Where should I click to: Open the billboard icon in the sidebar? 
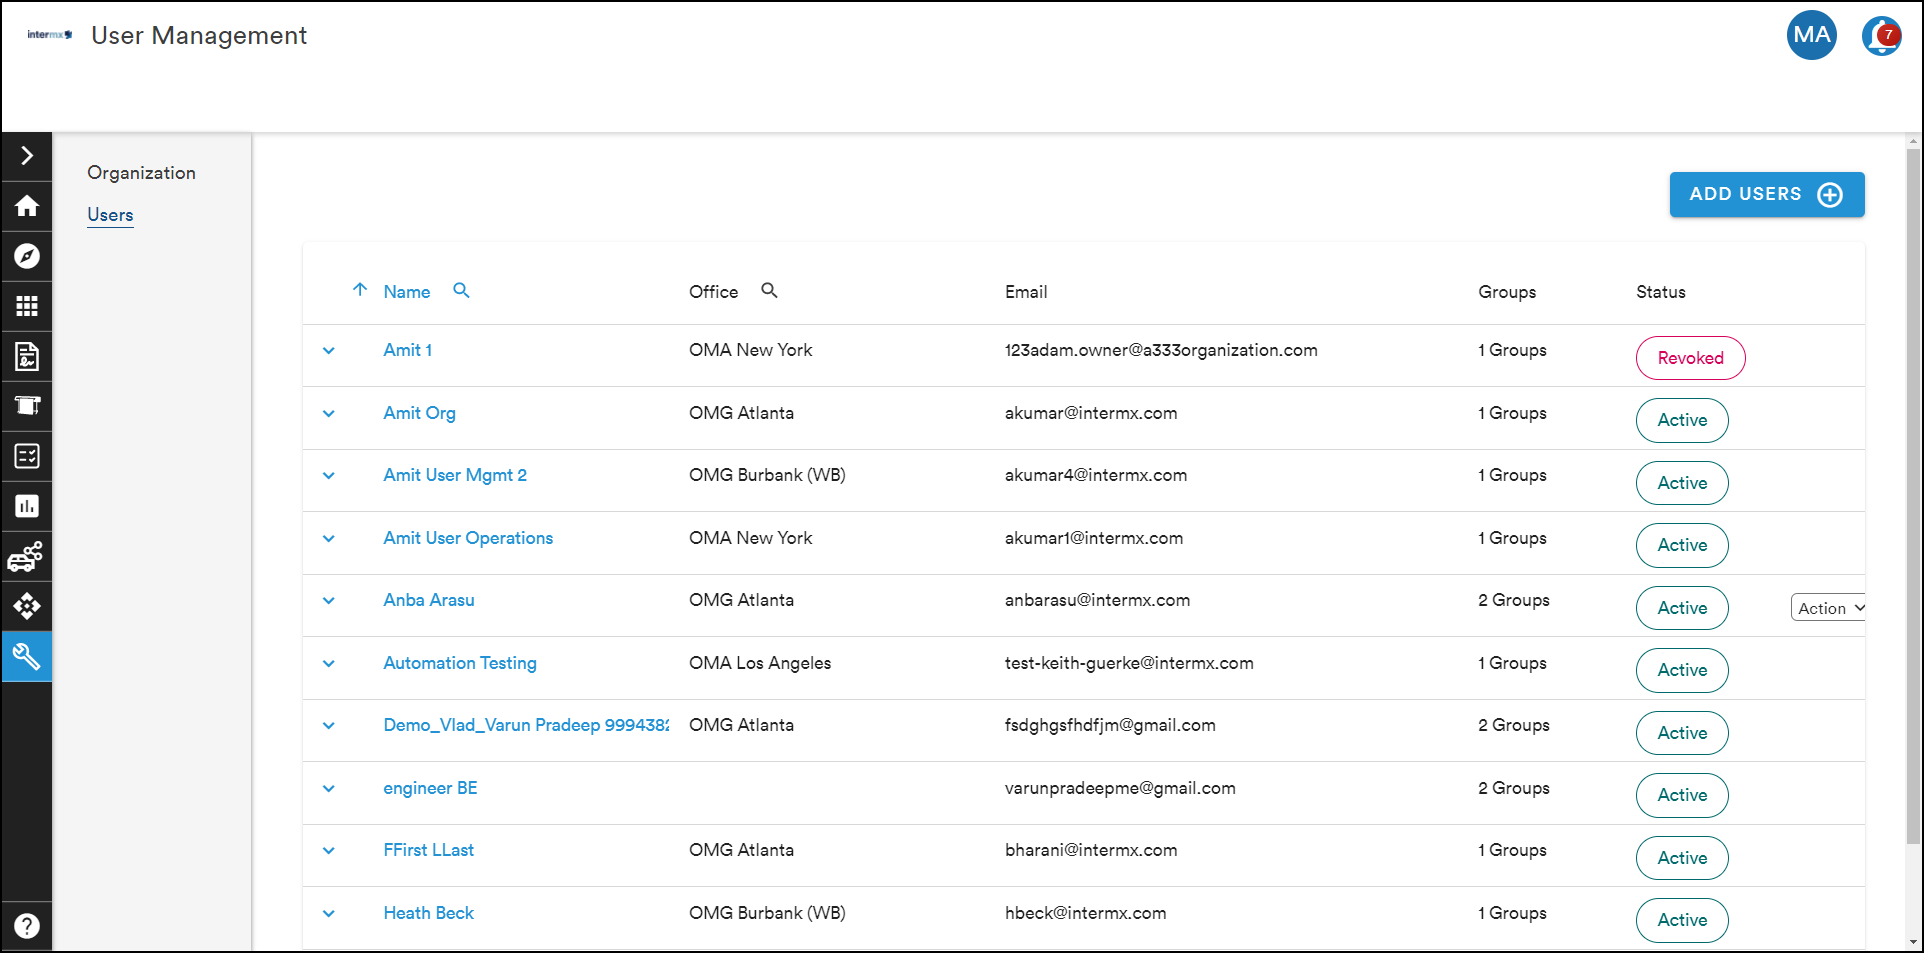27,406
